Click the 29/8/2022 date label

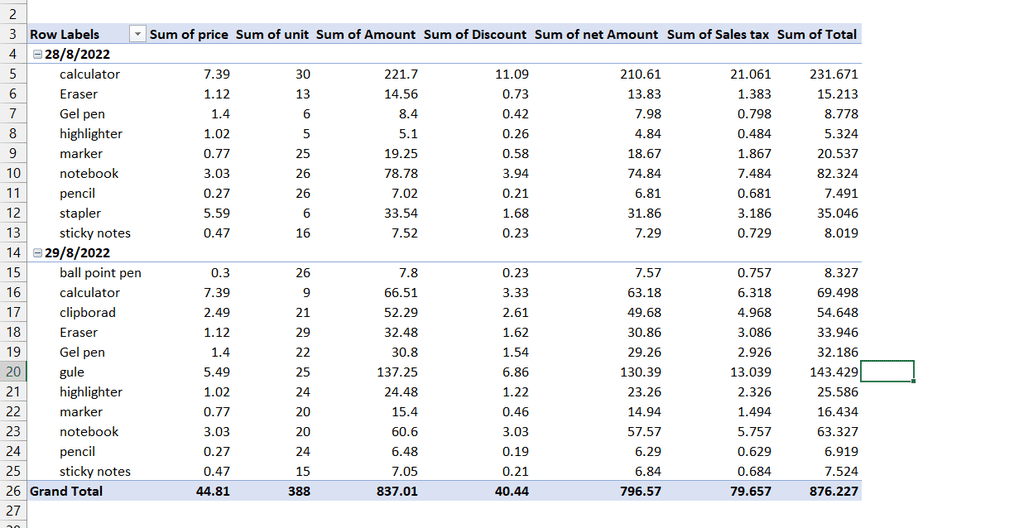pyautogui.click(x=77, y=253)
